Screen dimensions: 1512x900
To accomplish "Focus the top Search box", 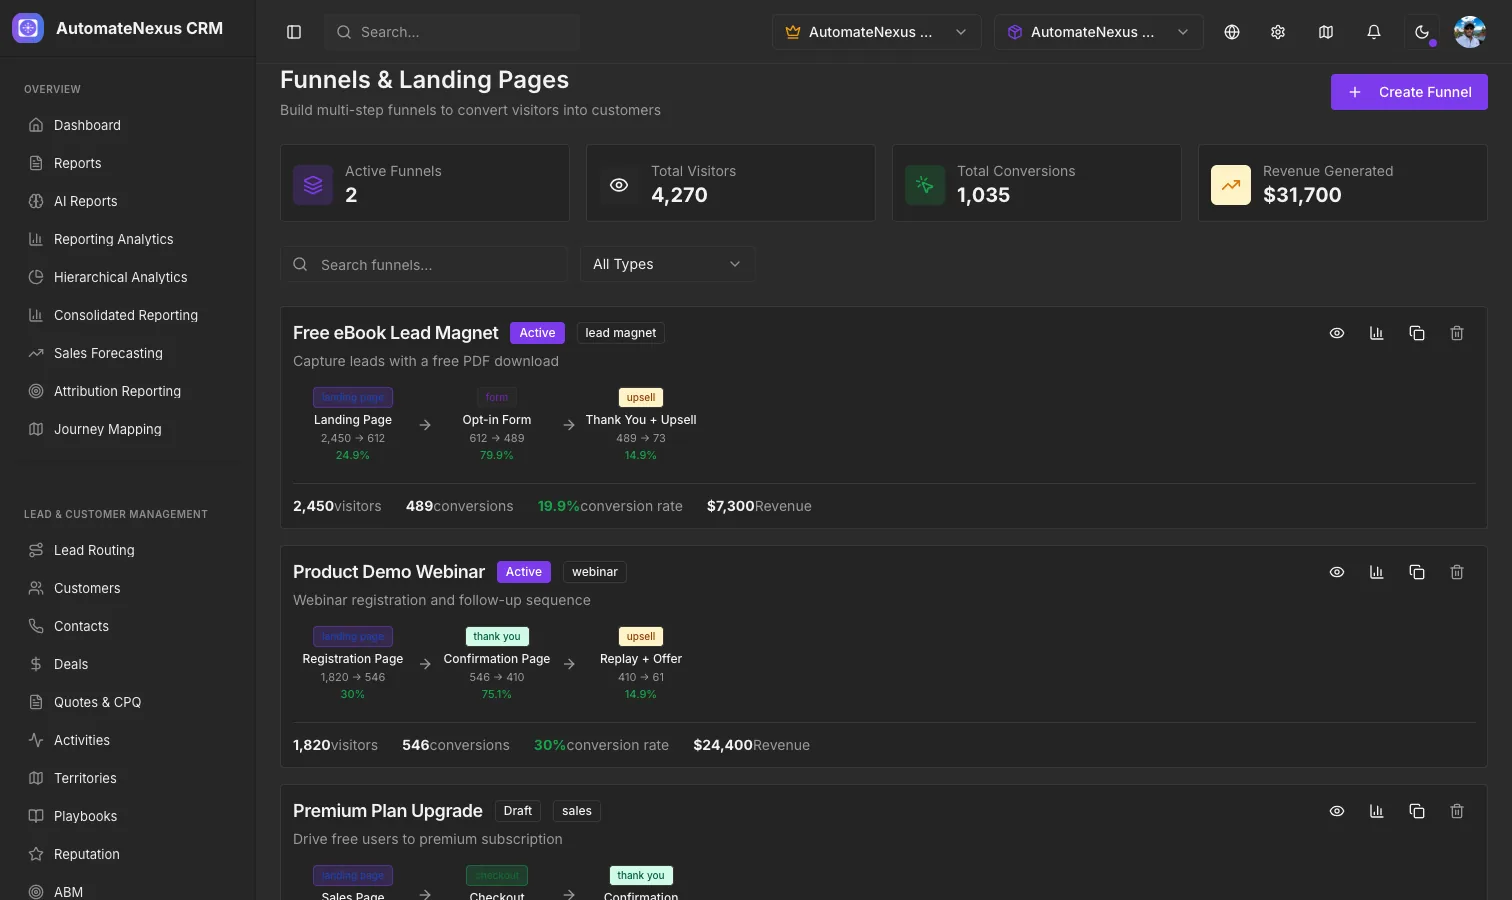I will pos(452,32).
